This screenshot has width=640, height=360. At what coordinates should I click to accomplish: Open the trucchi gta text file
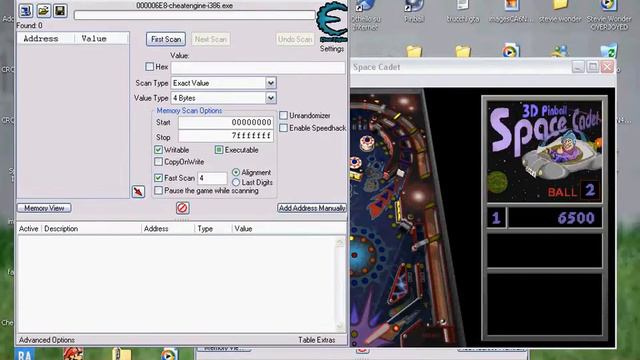point(462,11)
